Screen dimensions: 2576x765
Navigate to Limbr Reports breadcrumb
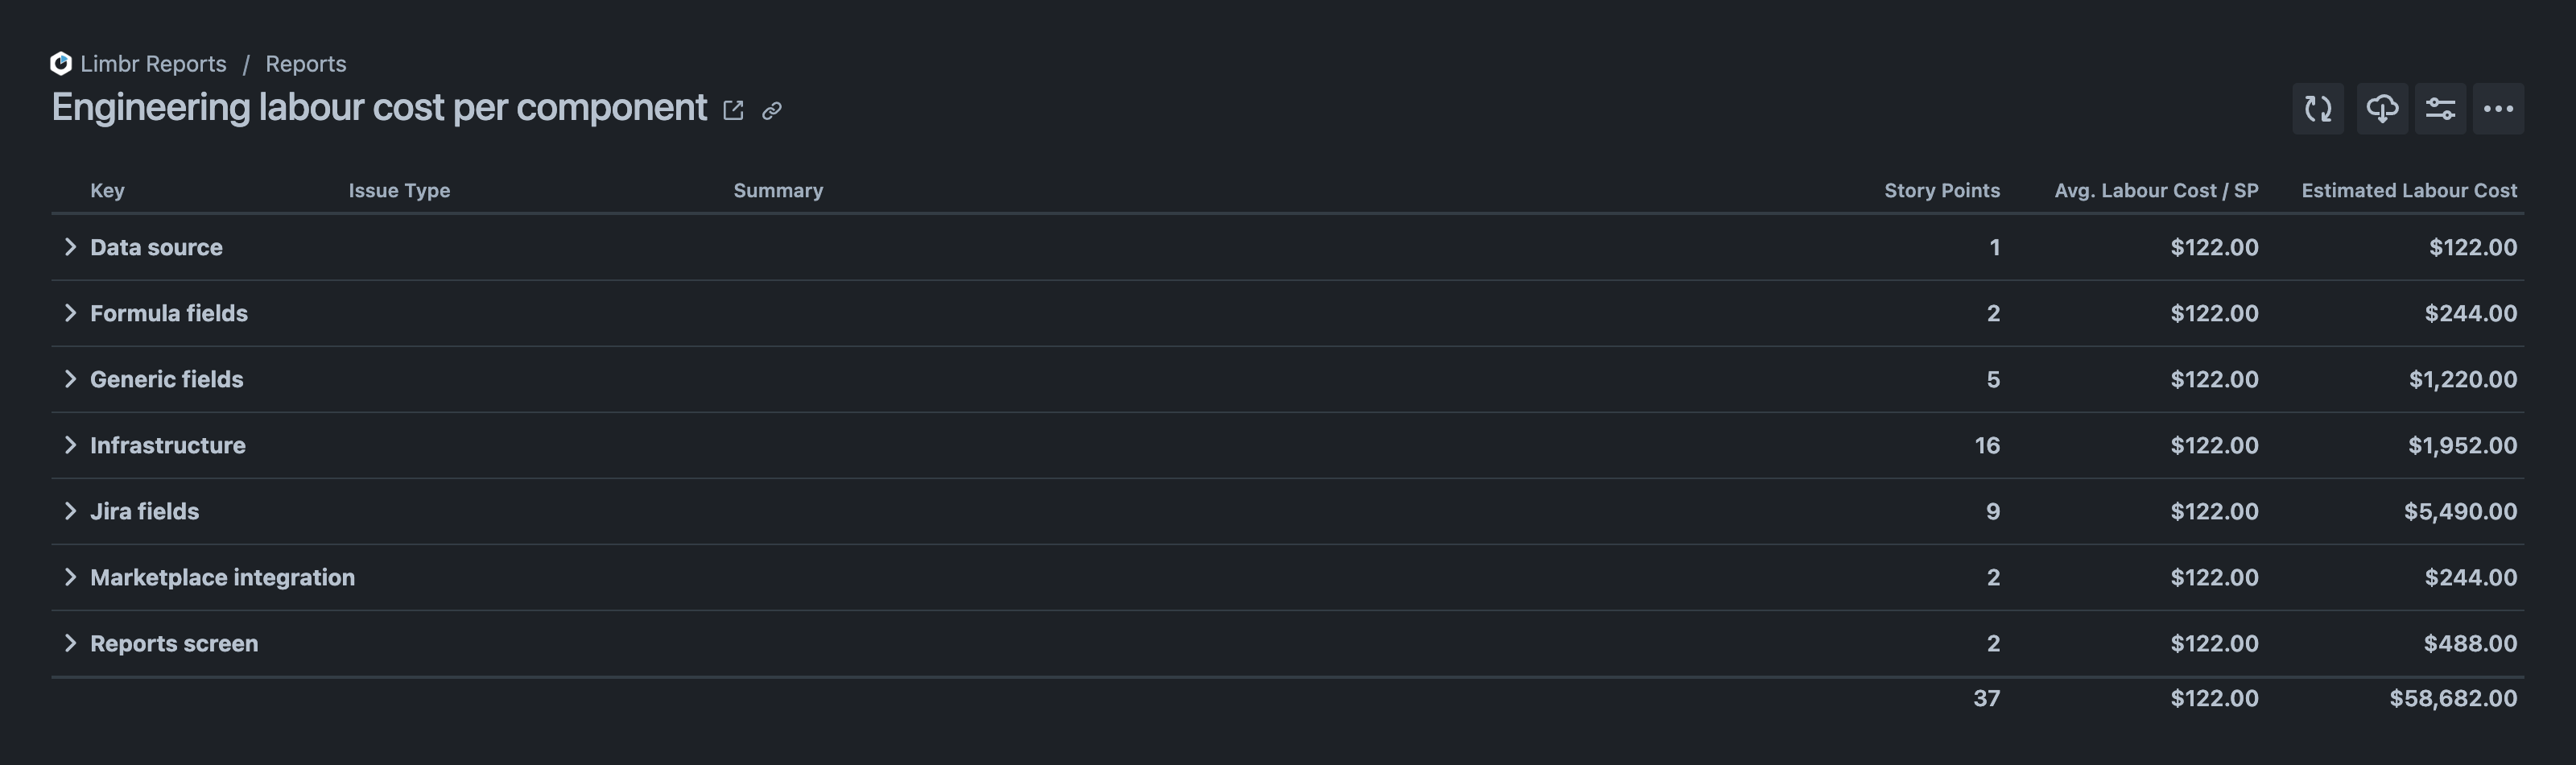click(x=154, y=63)
